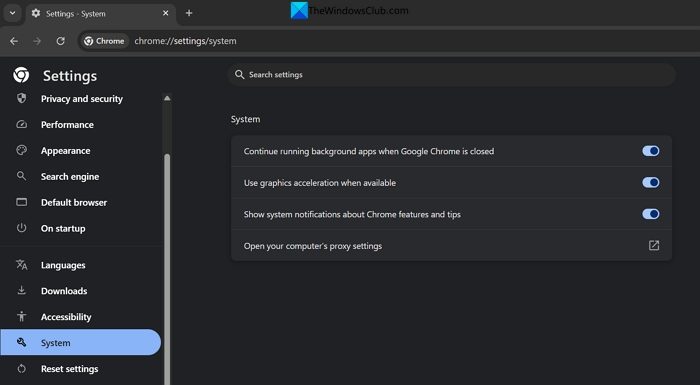Screen dimensions: 700x385
Task: Turn off system notifications about Chrome features
Action: 650,214
